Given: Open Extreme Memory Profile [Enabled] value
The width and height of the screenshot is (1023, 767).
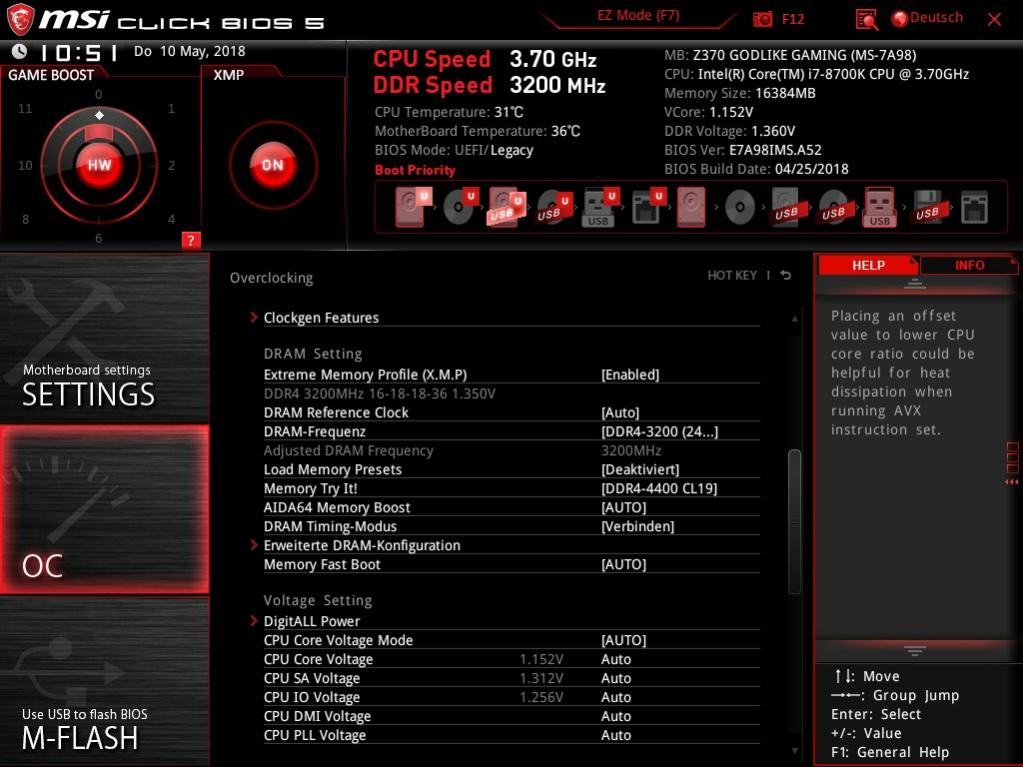Looking at the screenshot, I should [x=630, y=374].
